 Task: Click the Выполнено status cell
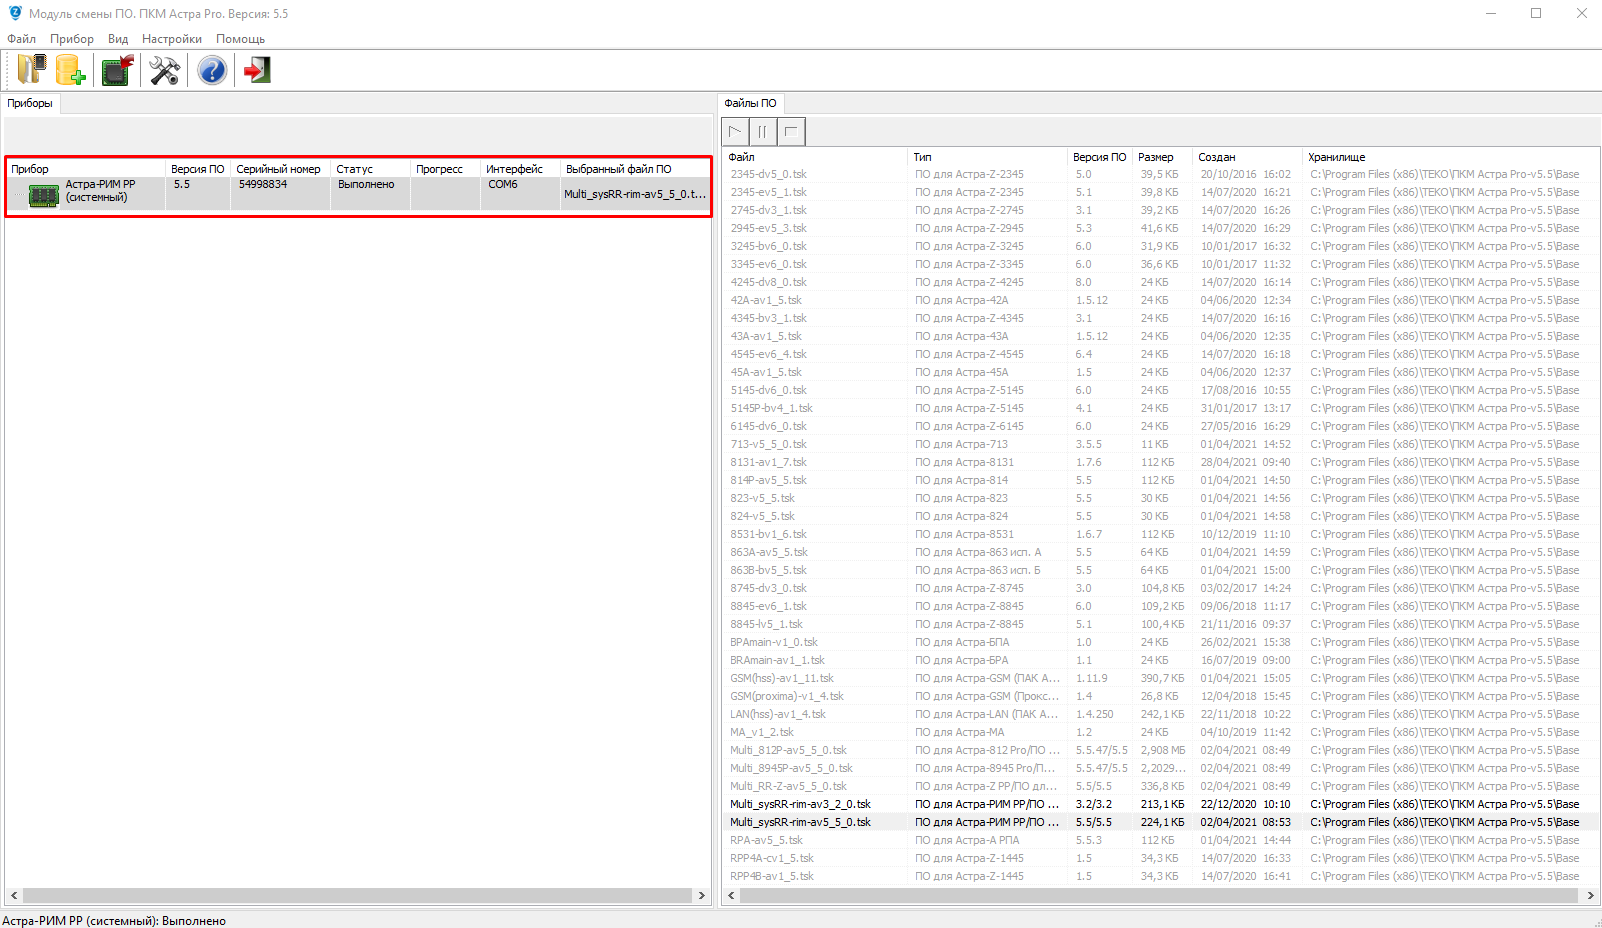366,184
